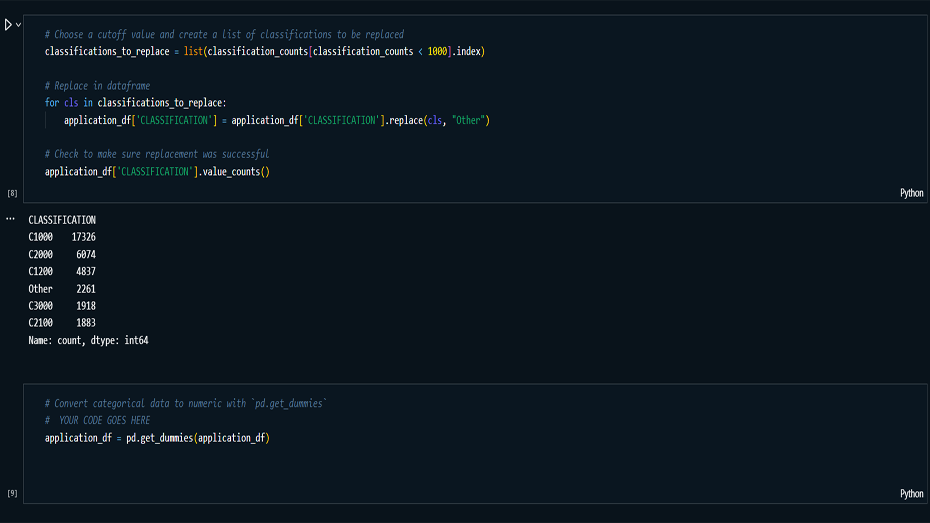Place cursor on the value_counts() line
The height and width of the screenshot is (523, 930).
[157, 172]
